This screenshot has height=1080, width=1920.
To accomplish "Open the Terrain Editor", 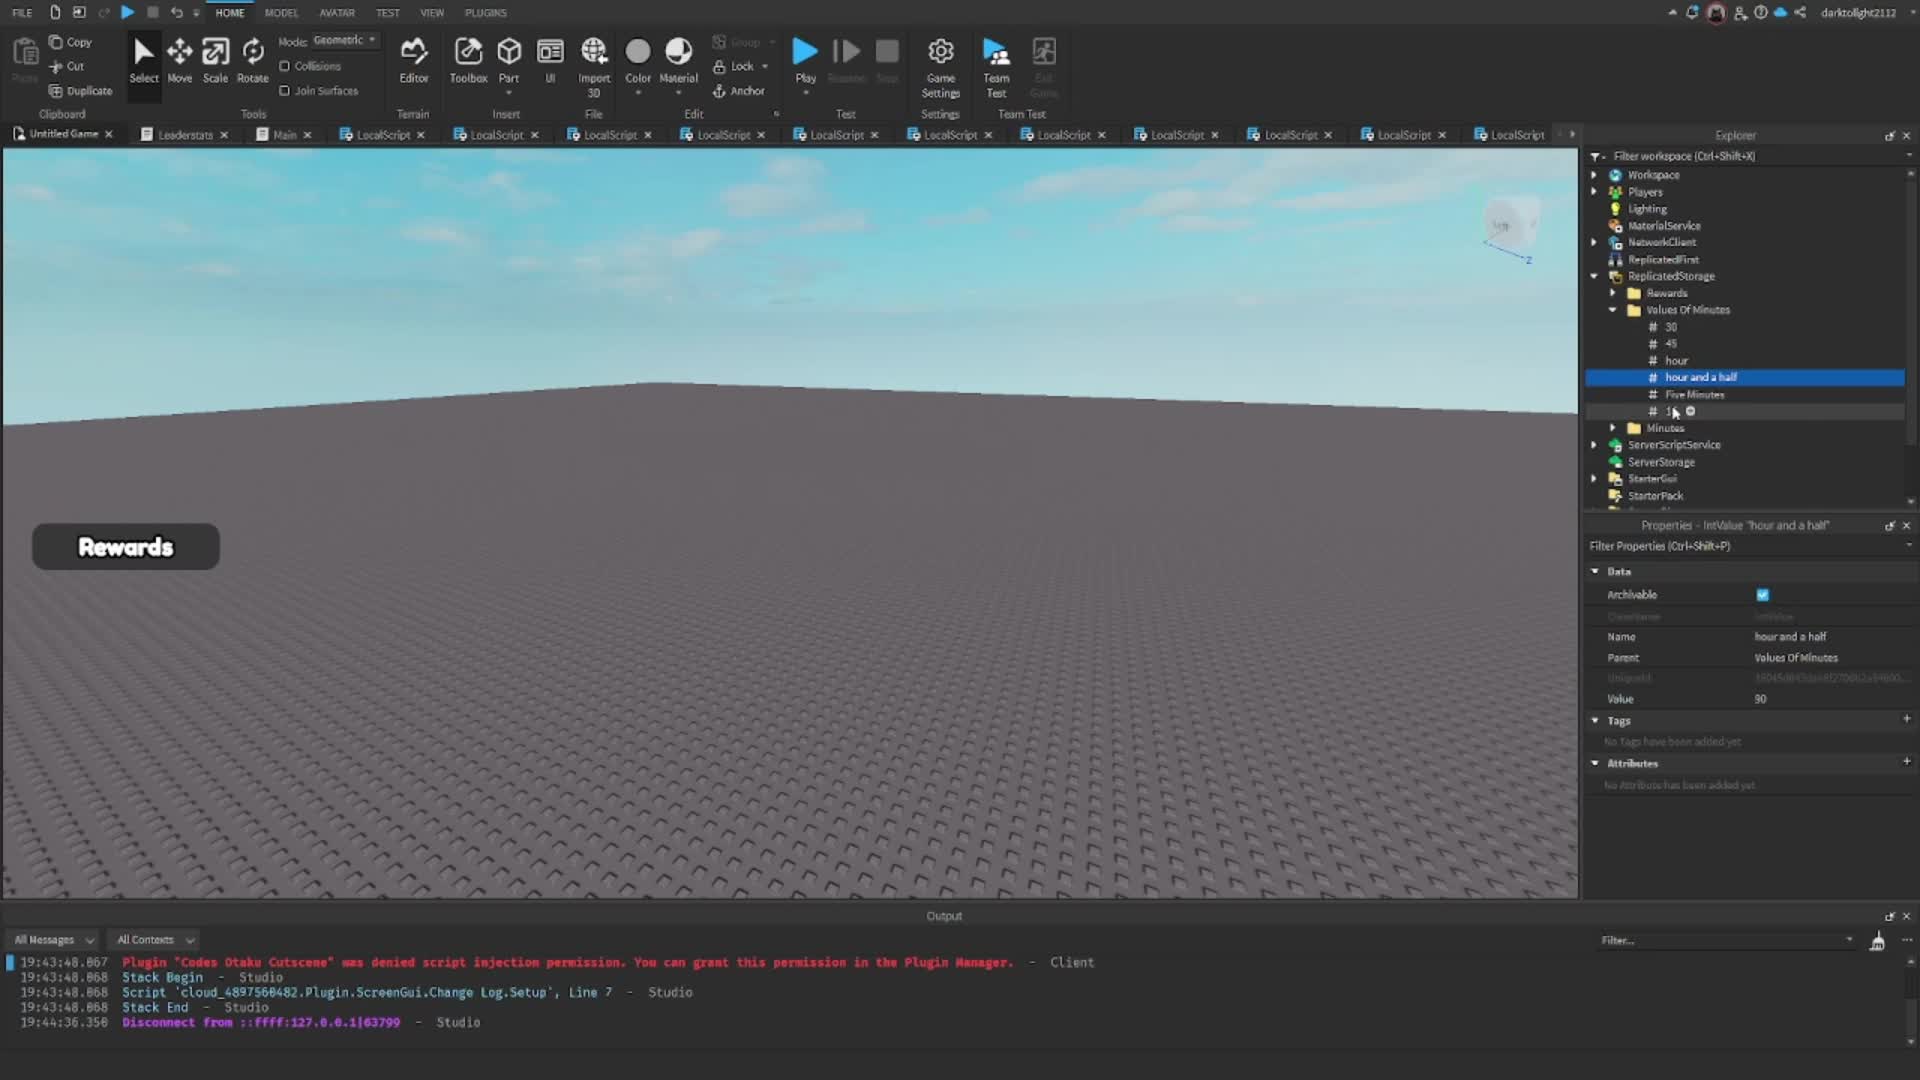I will (x=413, y=60).
